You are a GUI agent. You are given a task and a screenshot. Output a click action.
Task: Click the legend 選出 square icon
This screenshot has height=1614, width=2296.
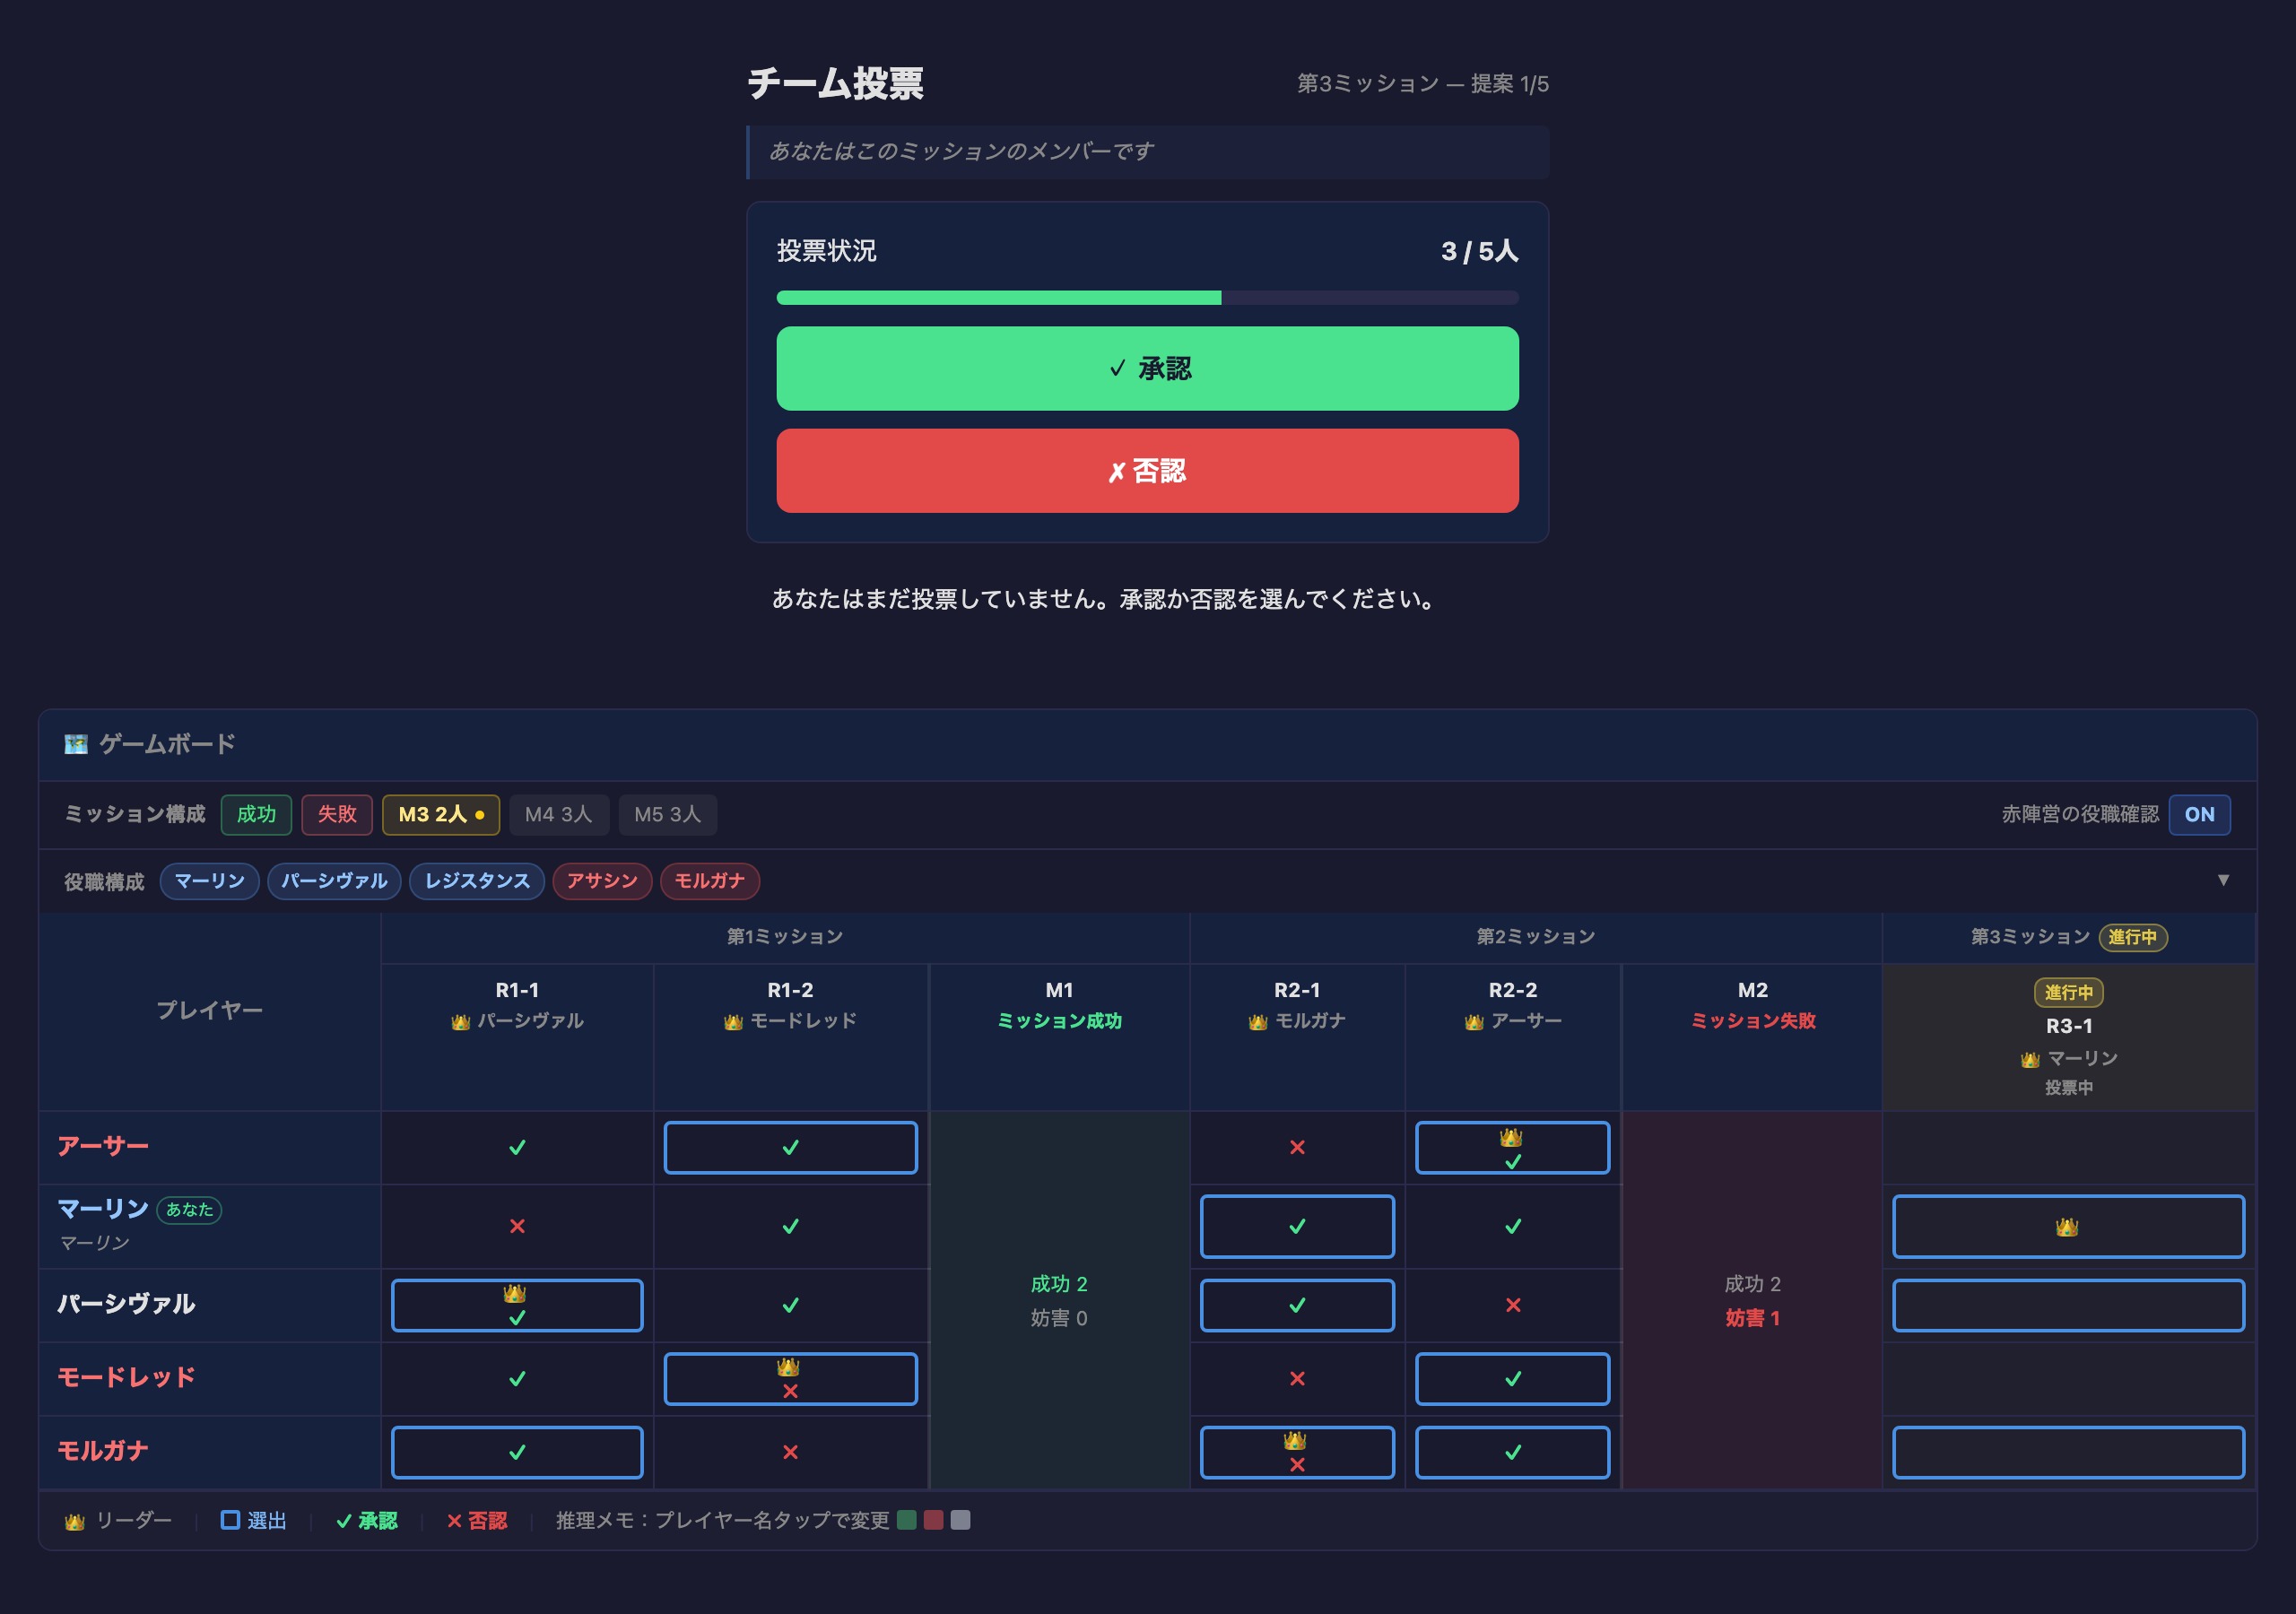click(x=230, y=1520)
